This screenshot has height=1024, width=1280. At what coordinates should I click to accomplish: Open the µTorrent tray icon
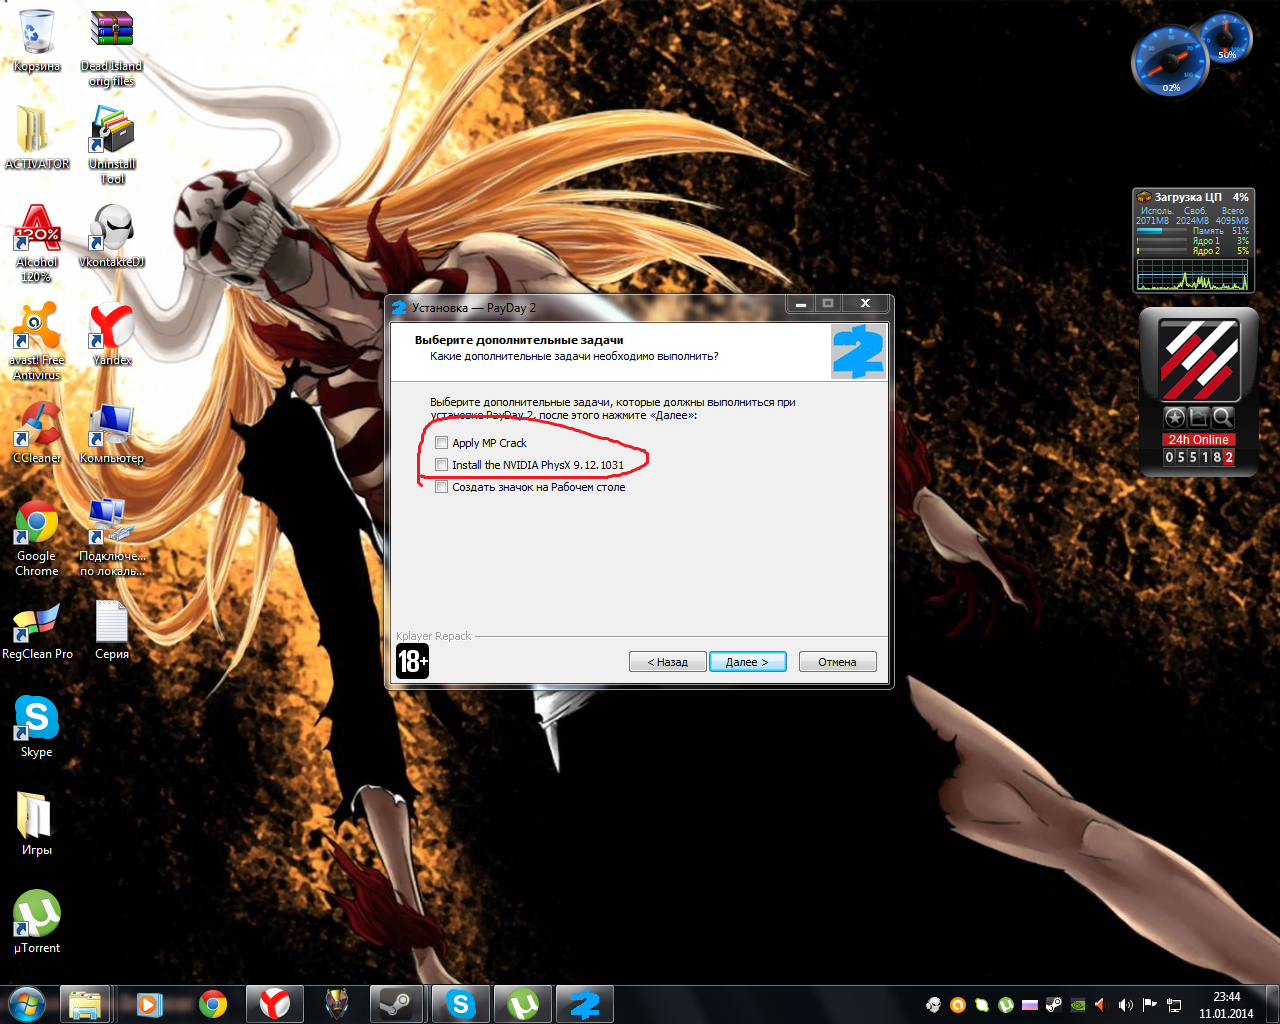1006,1005
